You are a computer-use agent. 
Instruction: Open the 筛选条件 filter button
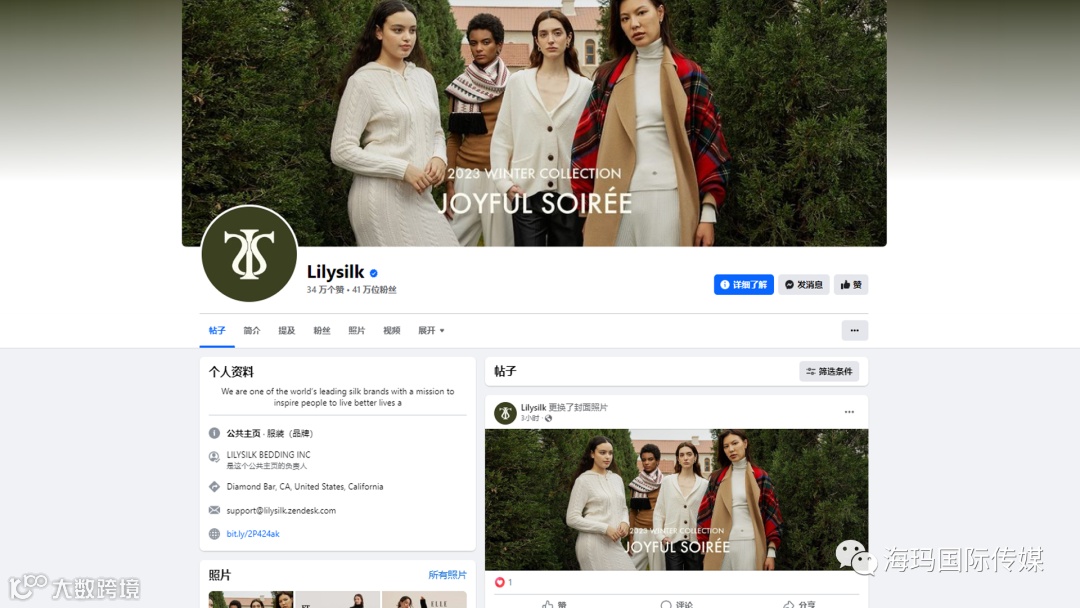point(829,371)
